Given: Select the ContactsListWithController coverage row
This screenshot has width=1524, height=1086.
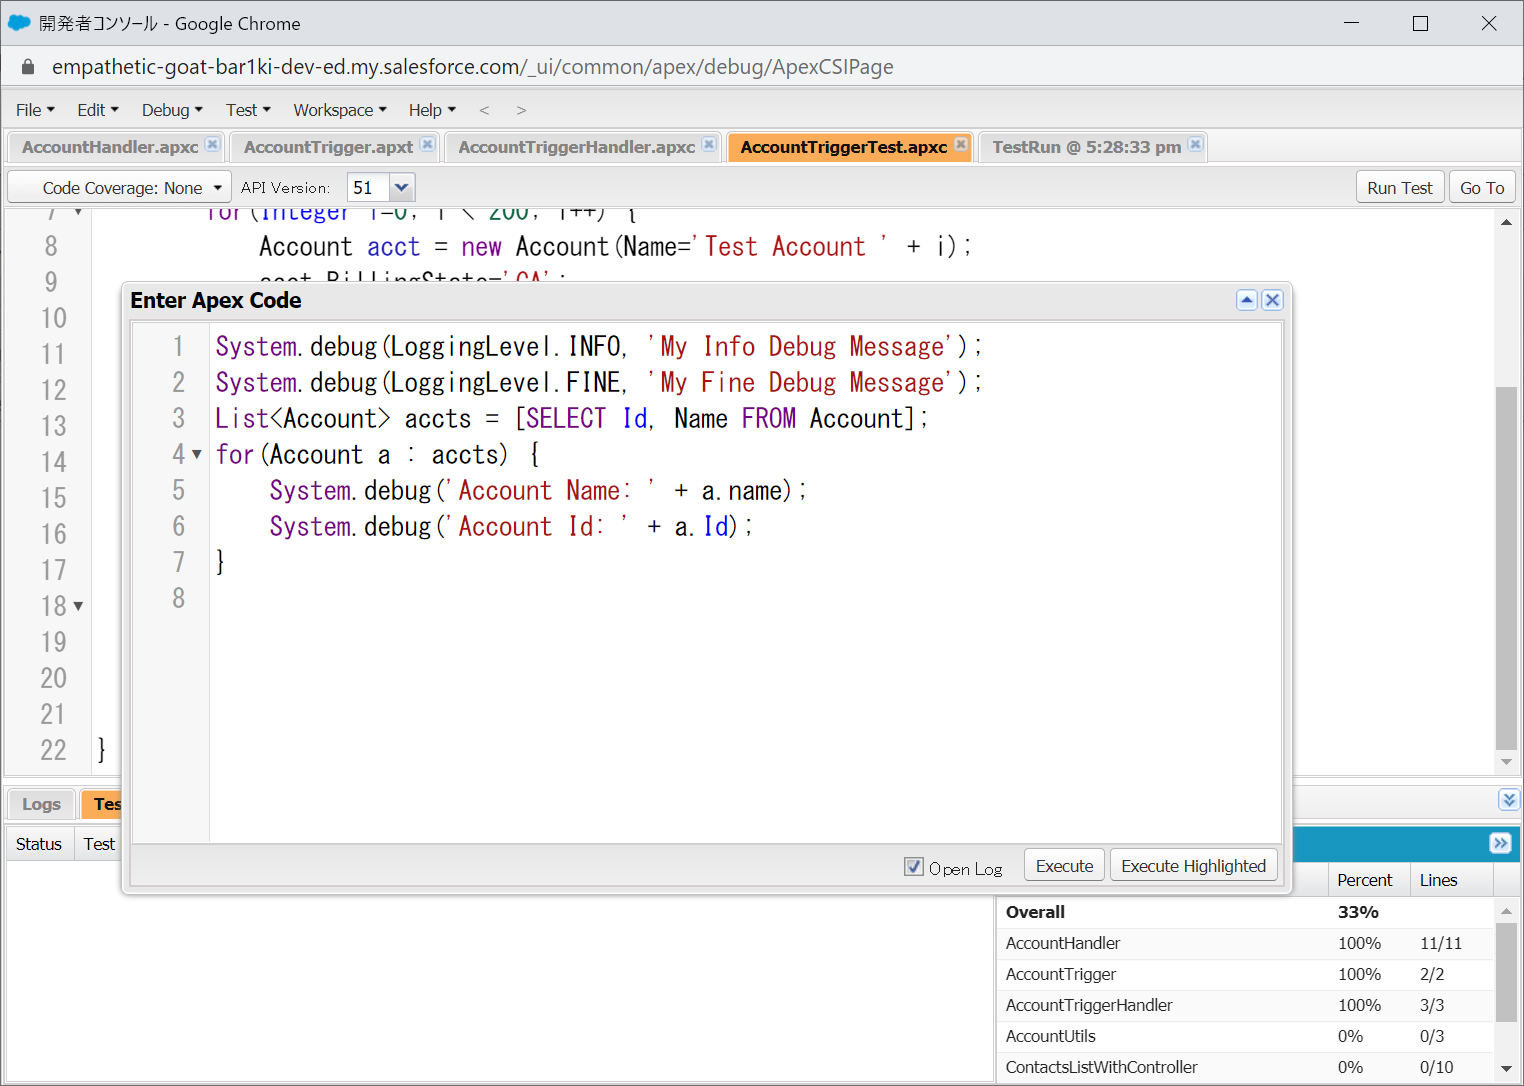Looking at the screenshot, I should point(1244,1067).
